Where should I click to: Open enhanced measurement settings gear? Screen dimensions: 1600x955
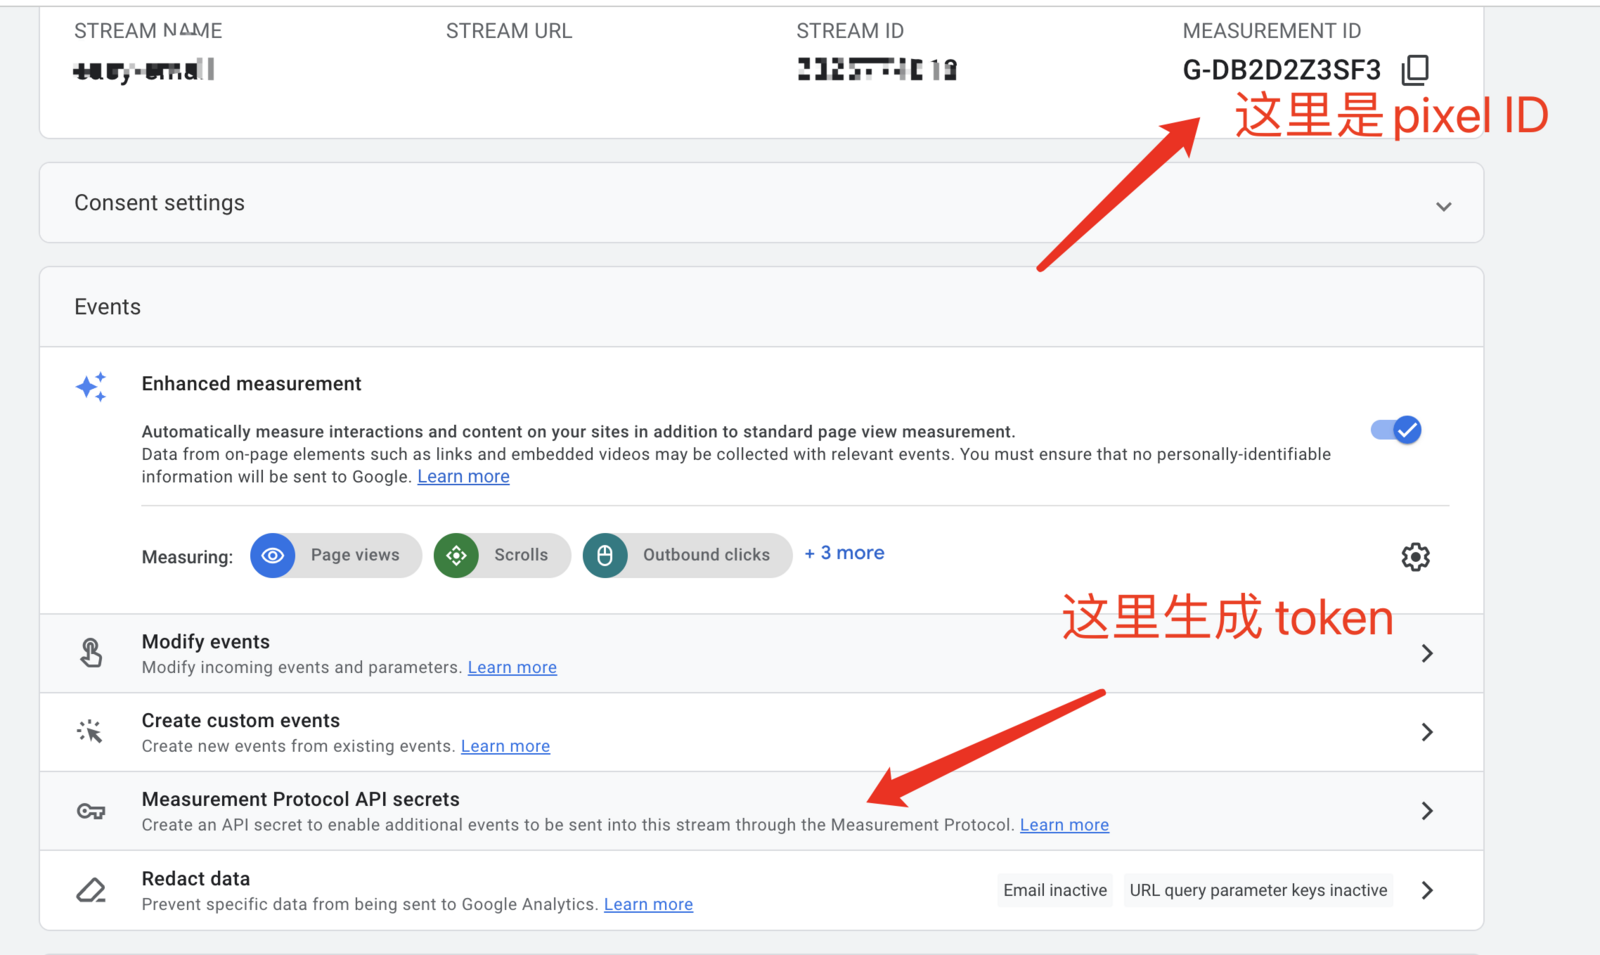[1415, 557]
